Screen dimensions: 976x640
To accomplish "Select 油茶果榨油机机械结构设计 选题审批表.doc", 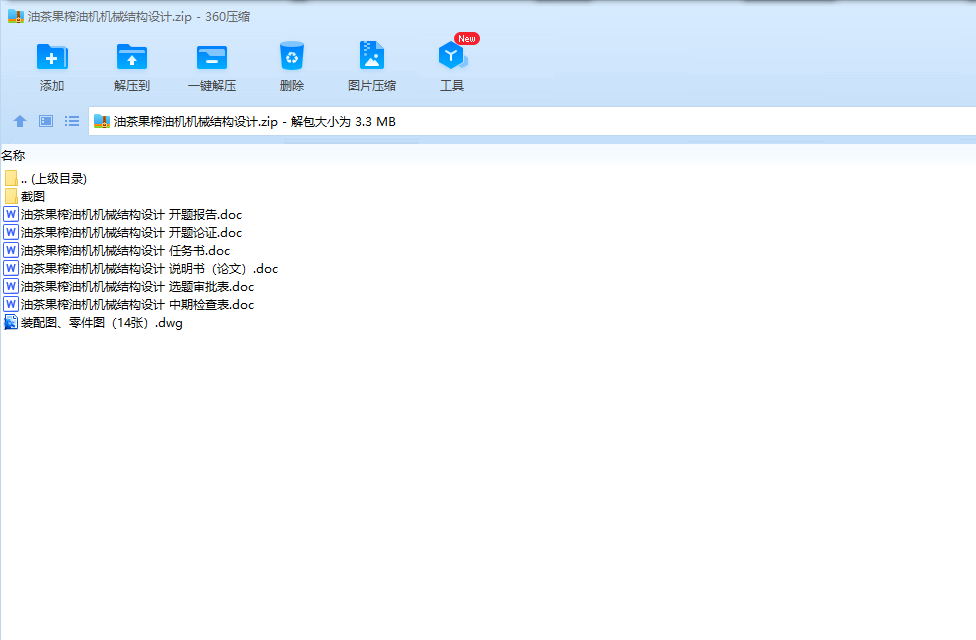I will click(x=138, y=287).
